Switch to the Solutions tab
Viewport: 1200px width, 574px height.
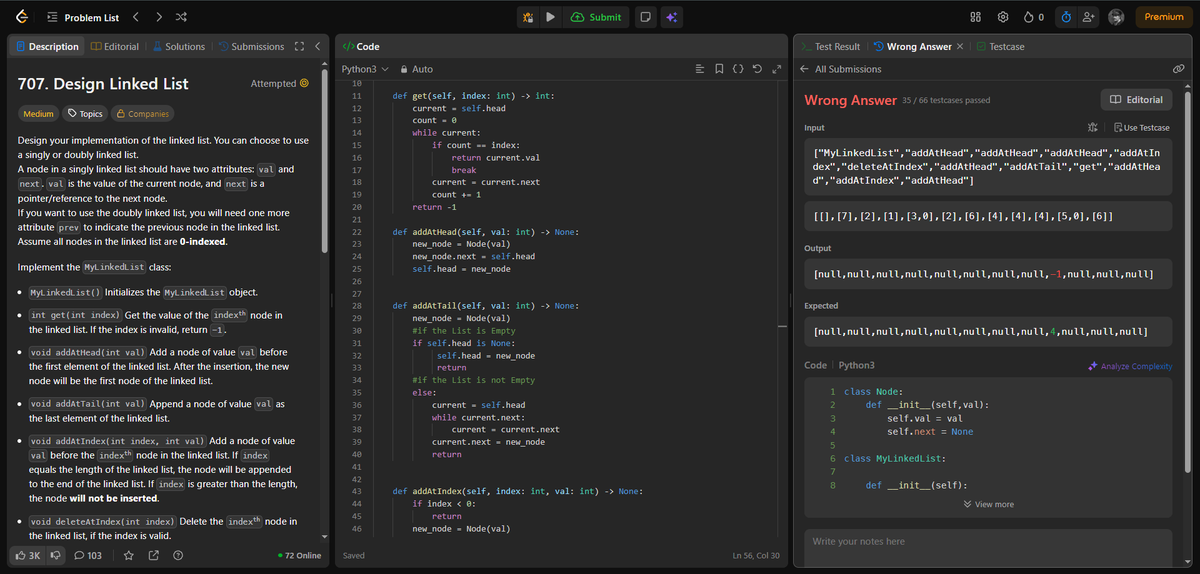[x=179, y=47]
